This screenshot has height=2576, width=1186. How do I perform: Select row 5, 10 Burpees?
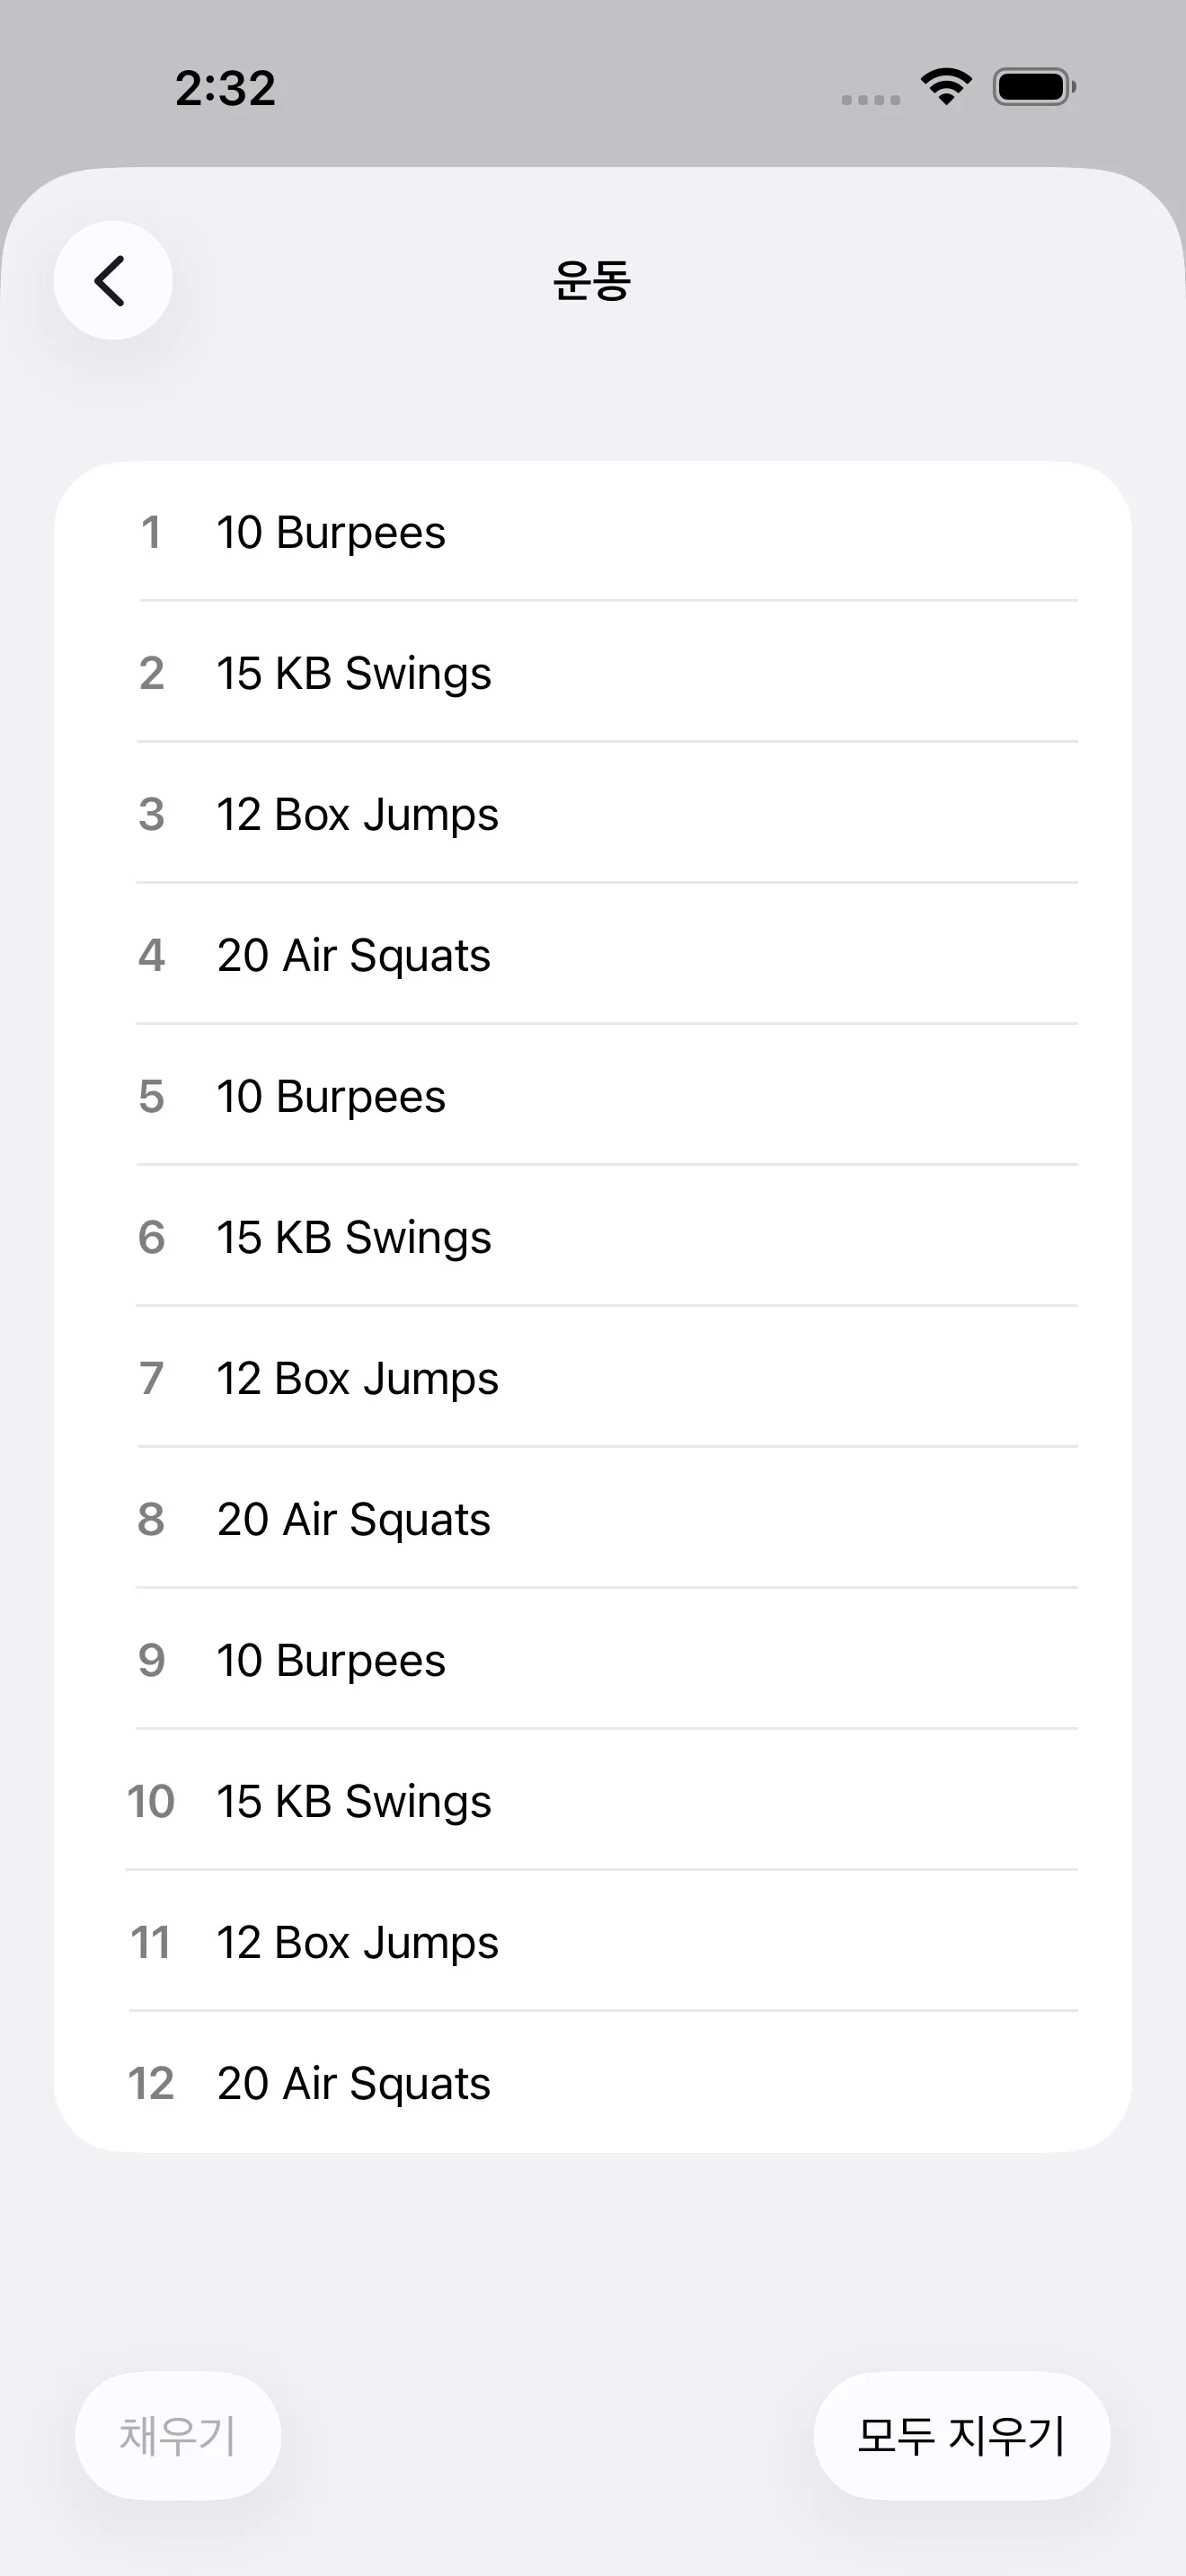coord(592,1096)
